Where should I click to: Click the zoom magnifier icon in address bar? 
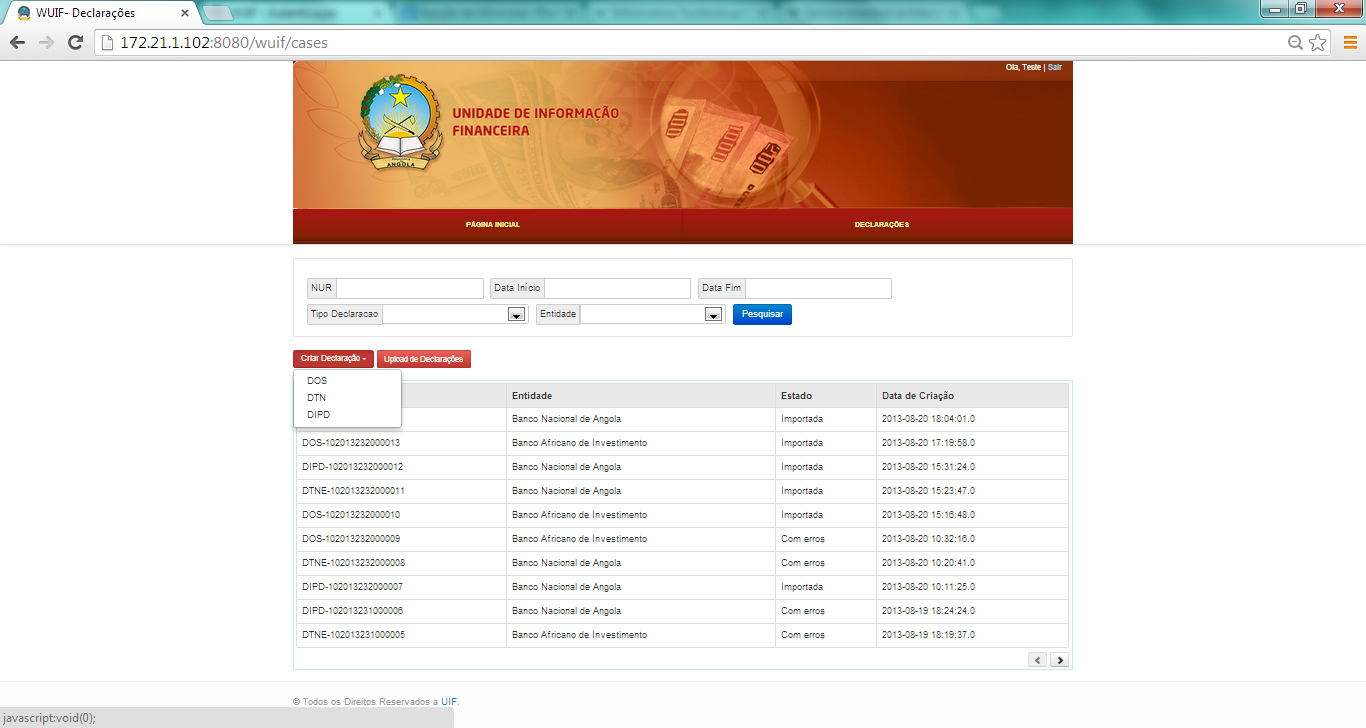click(1295, 43)
